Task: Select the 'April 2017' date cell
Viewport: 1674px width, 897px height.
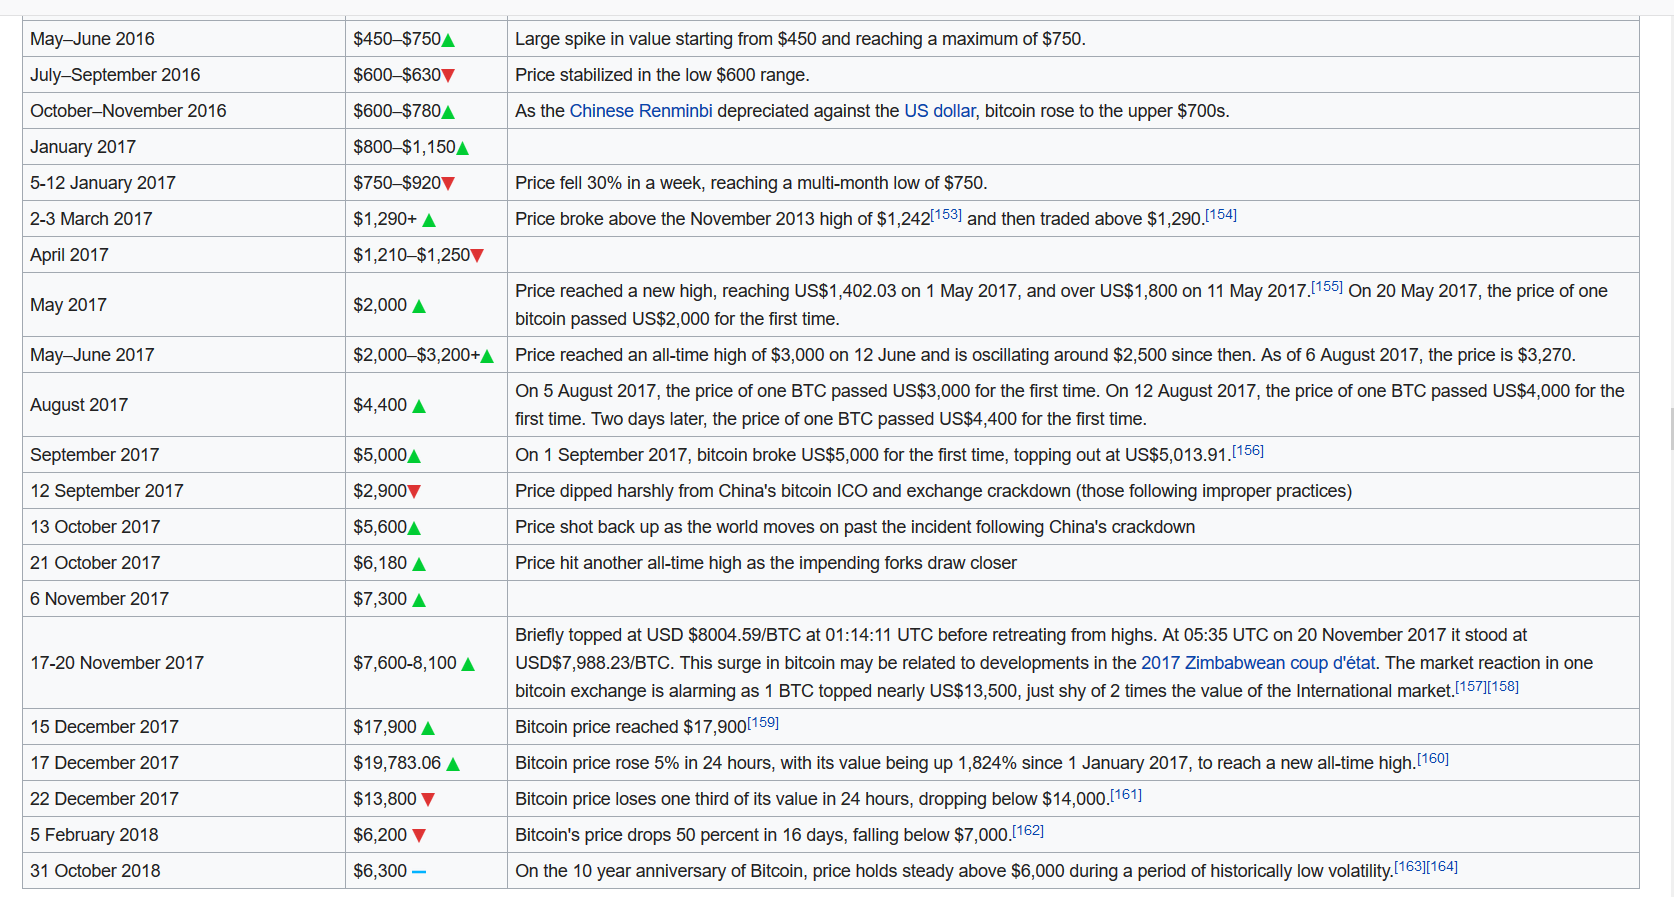Action: point(184,255)
